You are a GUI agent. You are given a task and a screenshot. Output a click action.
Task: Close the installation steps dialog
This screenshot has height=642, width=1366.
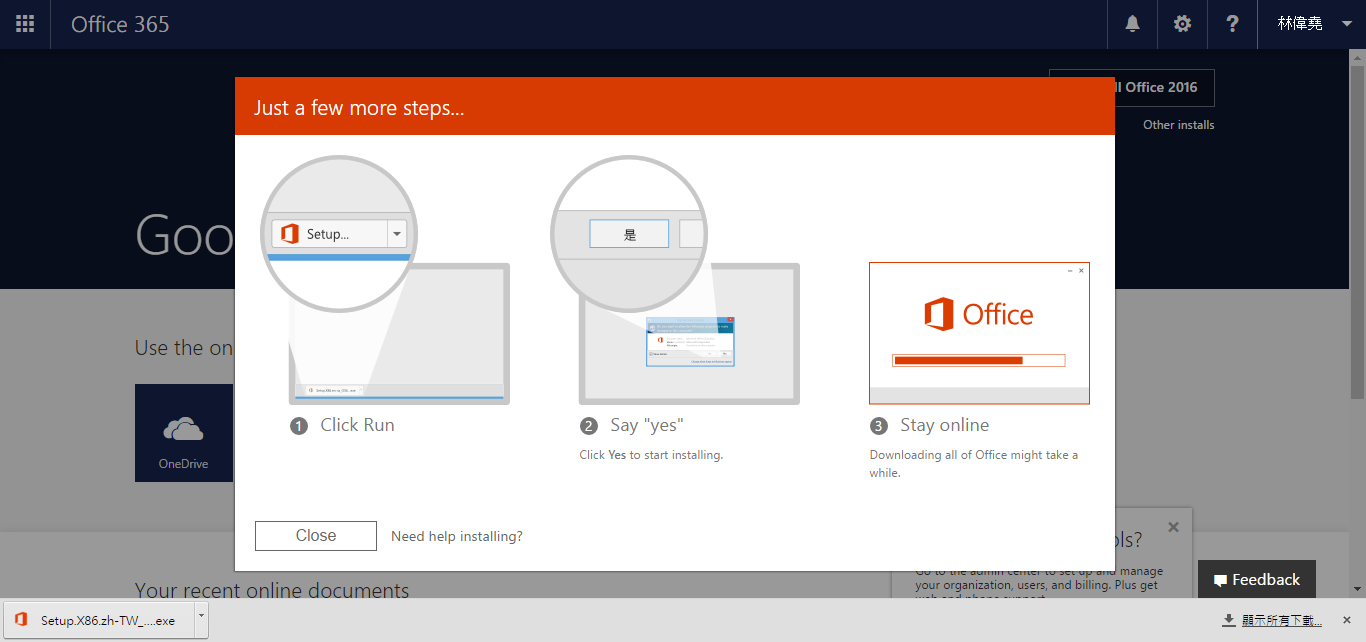coord(316,536)
